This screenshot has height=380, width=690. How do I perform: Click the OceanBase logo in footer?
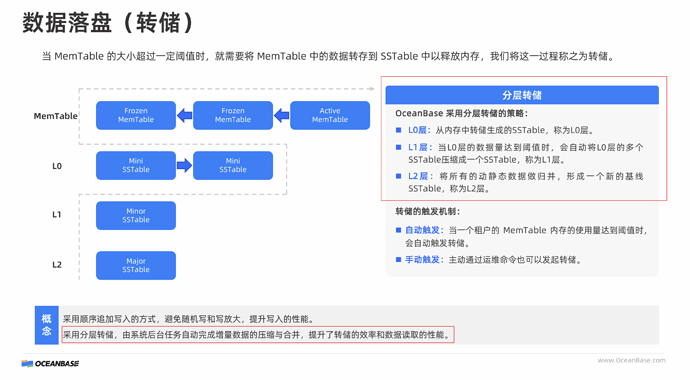click(50, 363)
